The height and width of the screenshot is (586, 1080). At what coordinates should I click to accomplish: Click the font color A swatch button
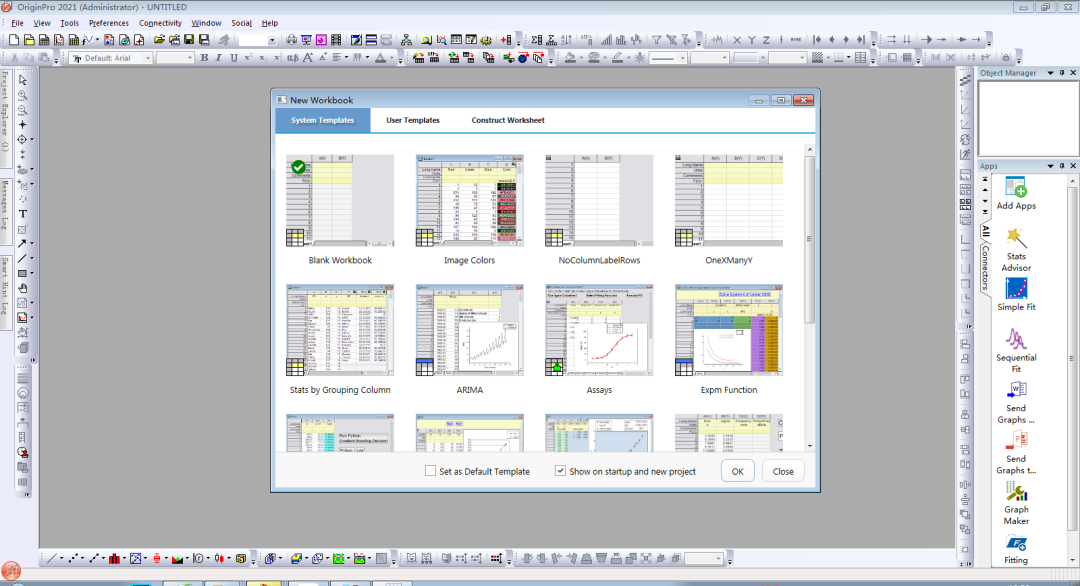coord(380,58)
